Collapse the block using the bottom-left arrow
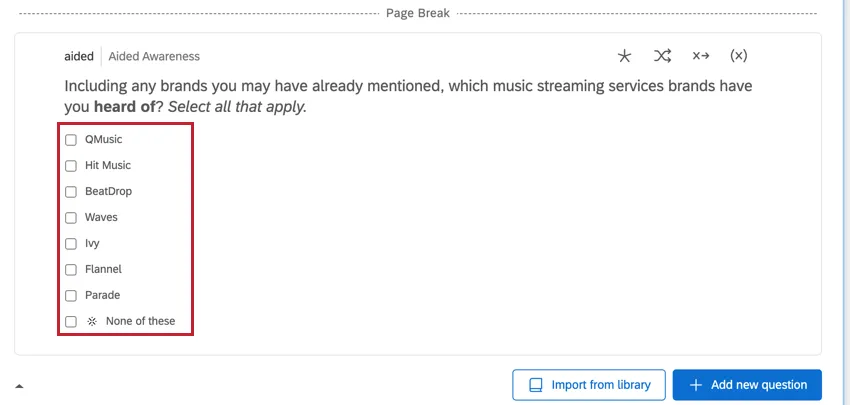The image size is (850, 405). click(x=19, y=385)
